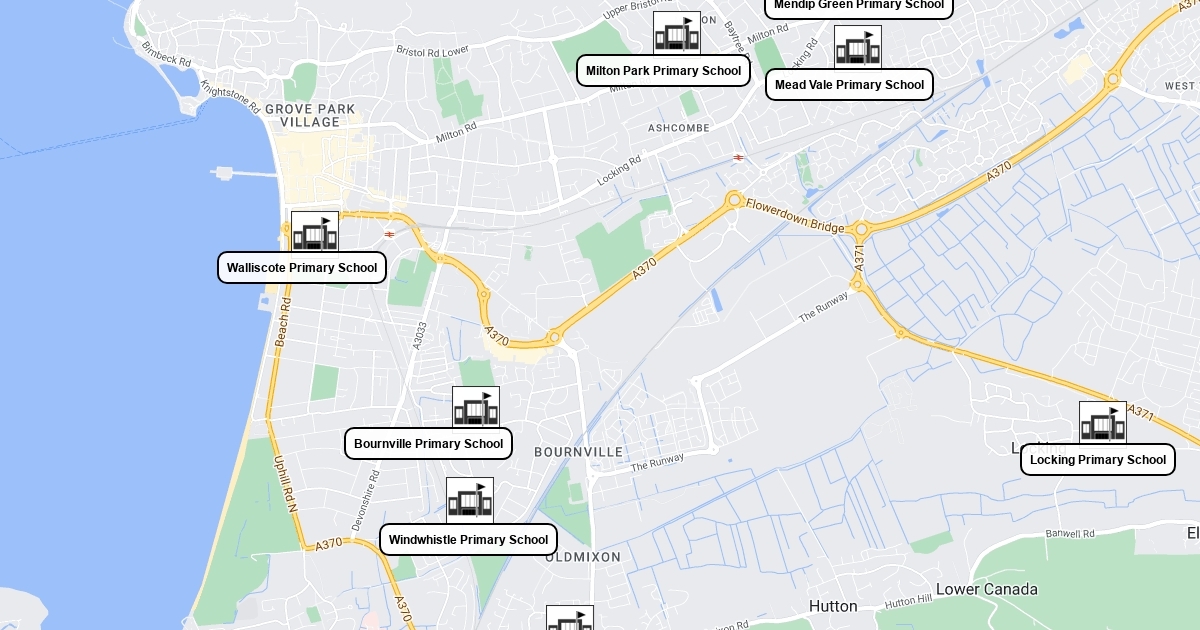Click the Bournville Primary School label

429,444
